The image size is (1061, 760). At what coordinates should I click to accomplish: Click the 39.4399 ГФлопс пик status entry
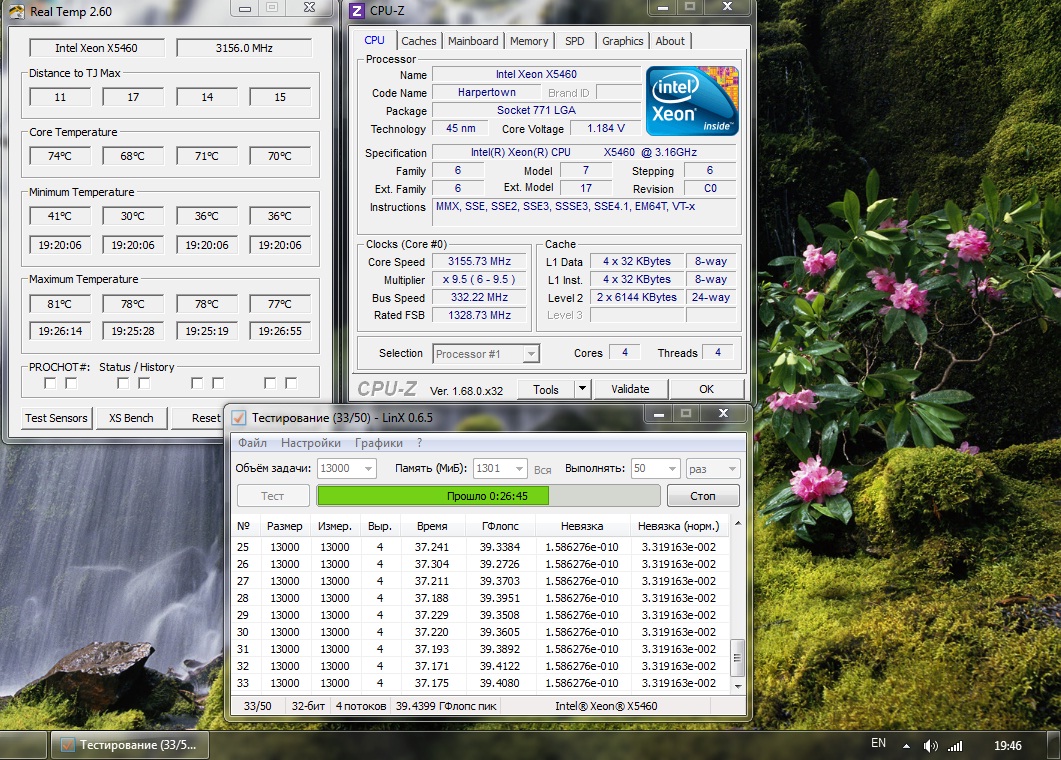coord(446,706)
